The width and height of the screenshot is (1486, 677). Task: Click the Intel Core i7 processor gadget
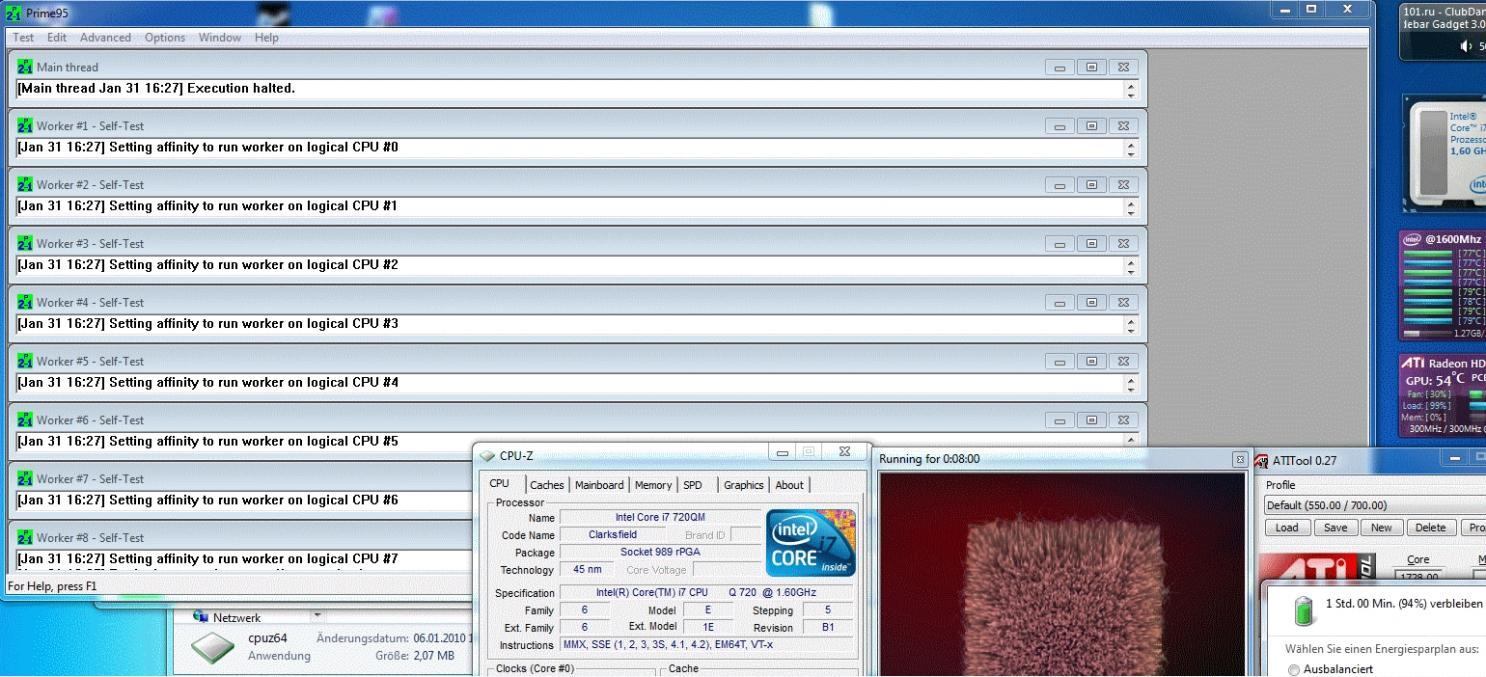(1445, 153)
